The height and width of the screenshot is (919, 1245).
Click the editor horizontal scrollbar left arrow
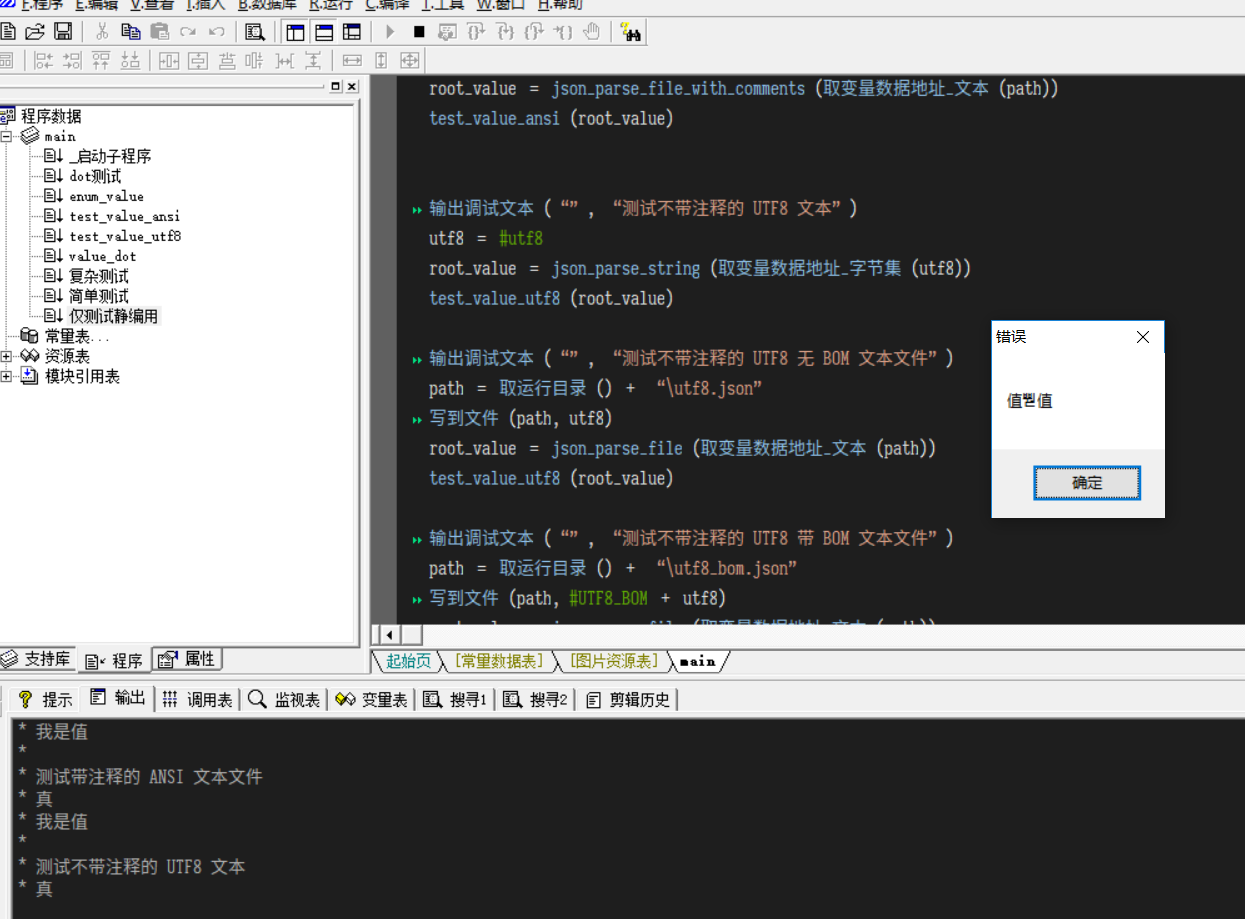(388, 635)
